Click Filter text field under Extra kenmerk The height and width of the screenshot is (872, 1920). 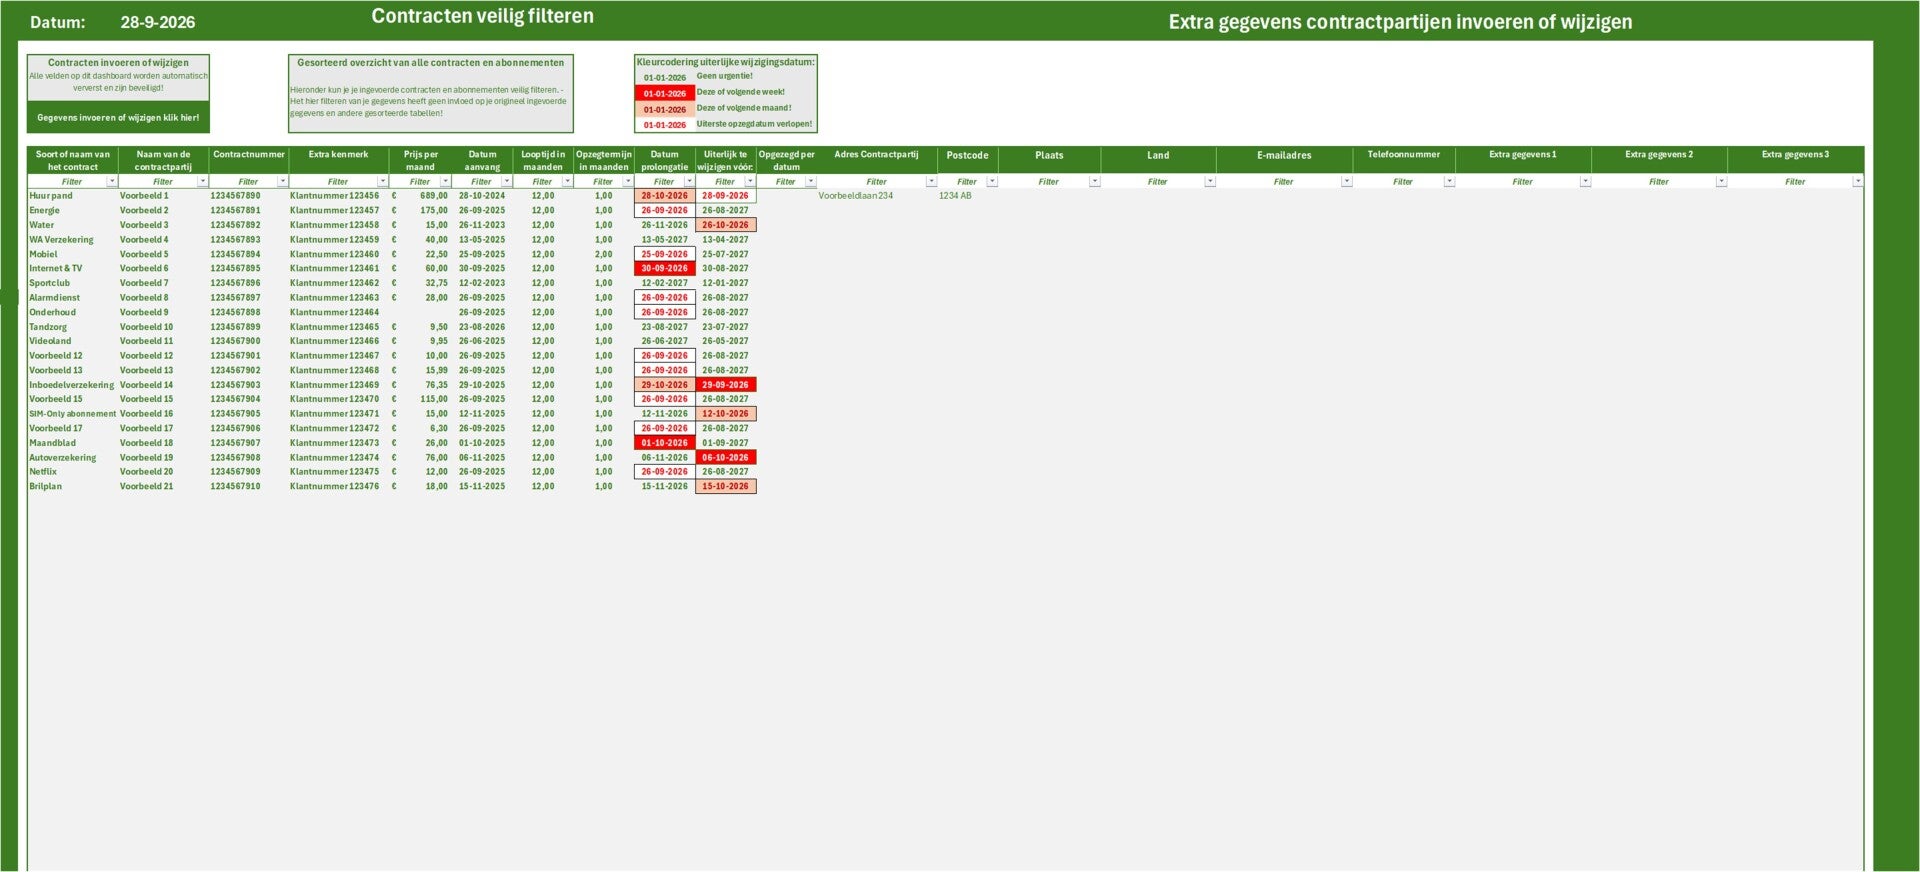[338, 182]
